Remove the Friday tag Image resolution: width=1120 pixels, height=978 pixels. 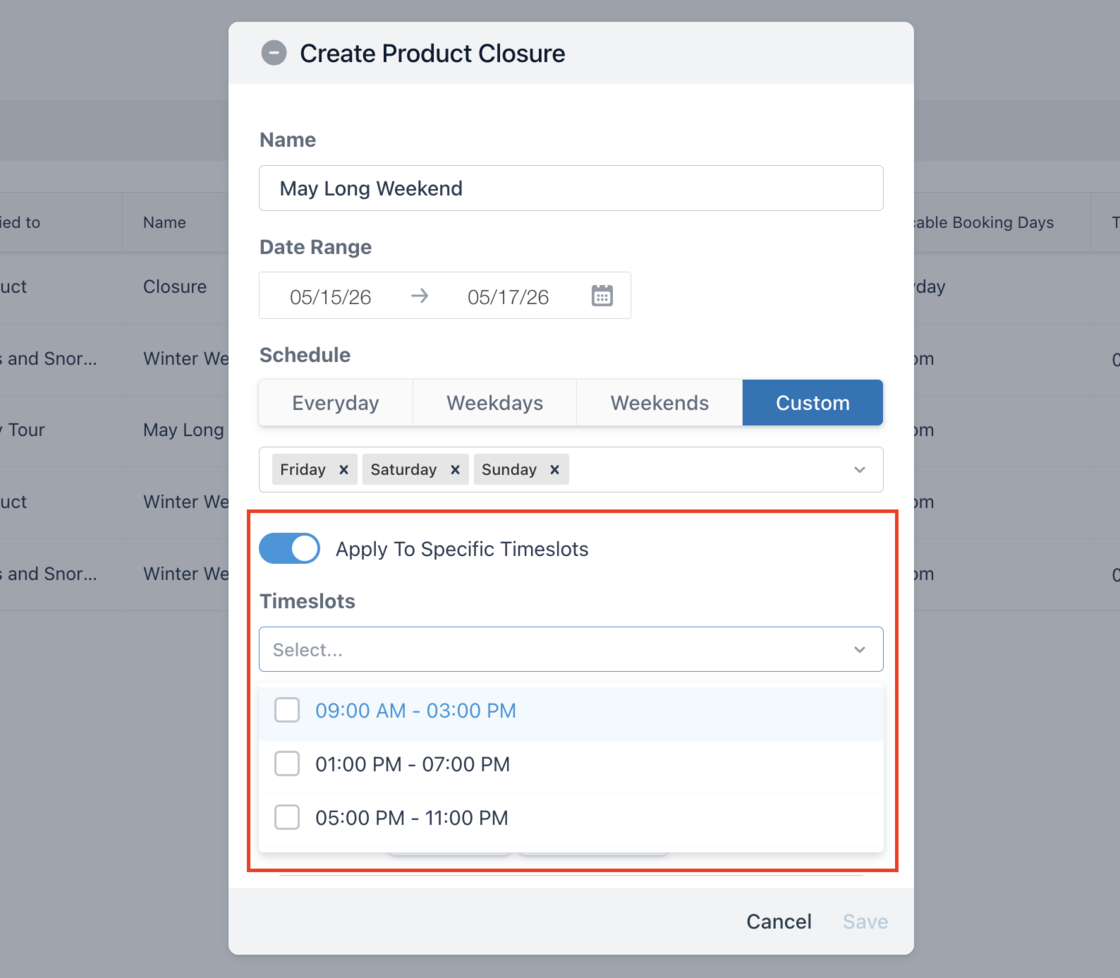[x=344, y=469]
